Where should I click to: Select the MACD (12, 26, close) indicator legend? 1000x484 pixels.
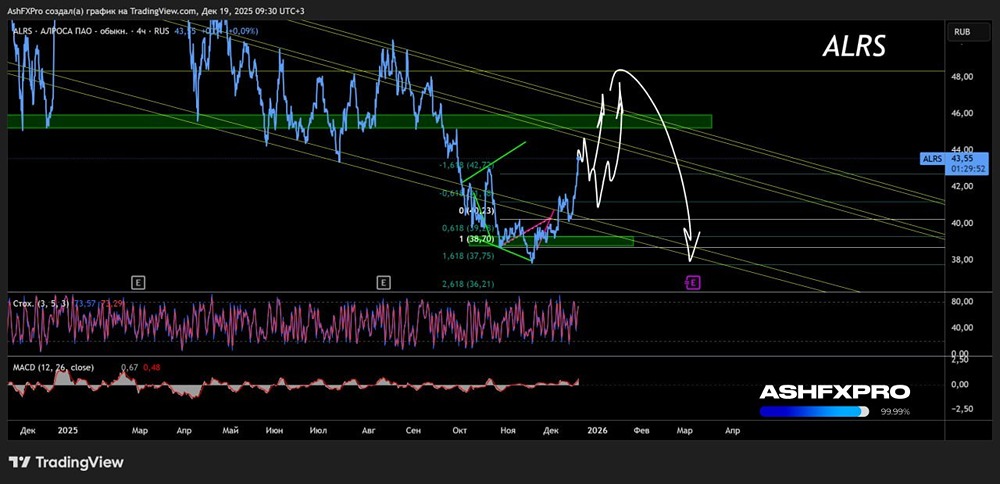(x=53, y=368)
